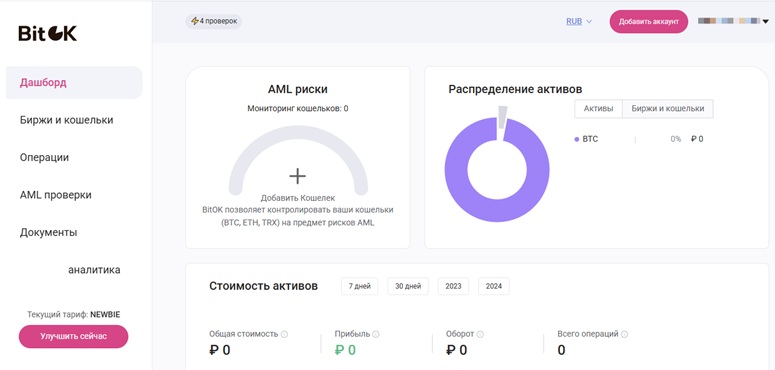The width and height of the screenshot is (775, 370).
Task: Click Стоимость активов heading
Action: (263, 286)
